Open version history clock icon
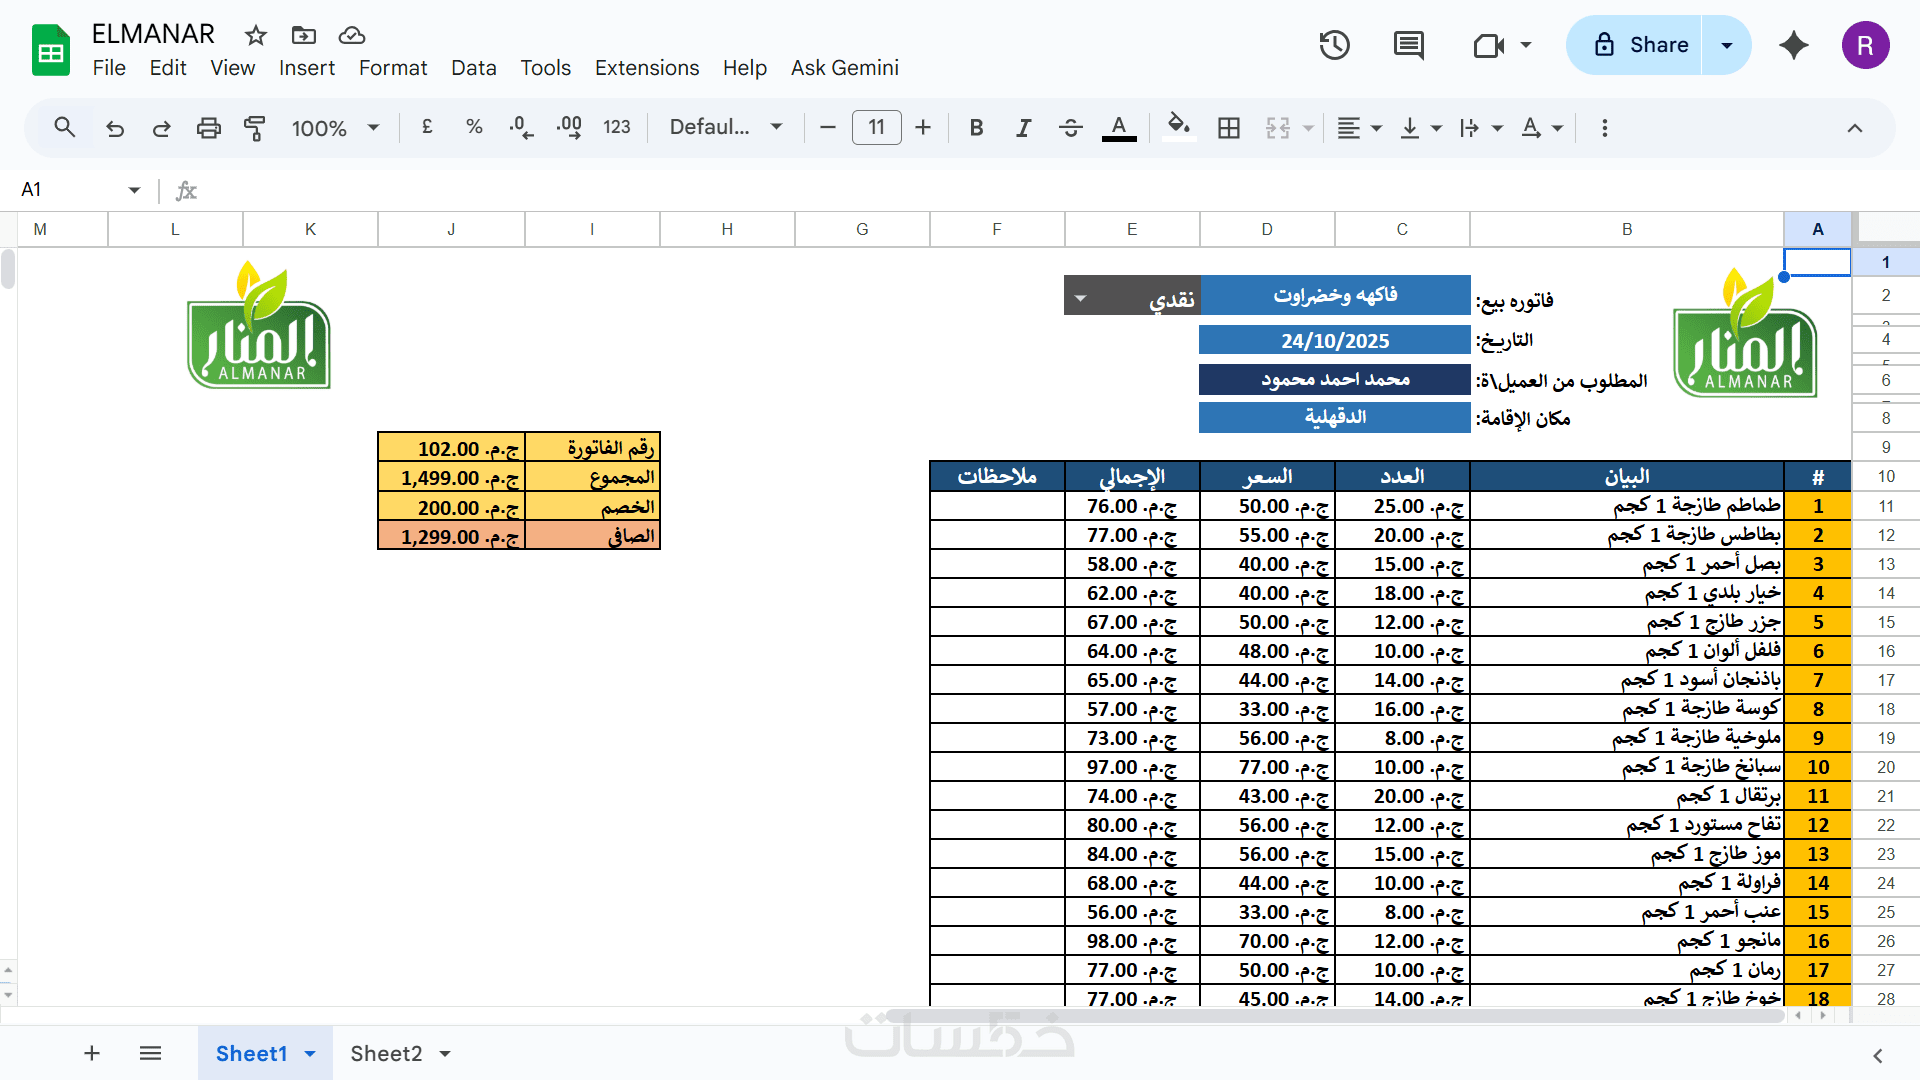The image size is (1920, 1080). pos(1334,45)
